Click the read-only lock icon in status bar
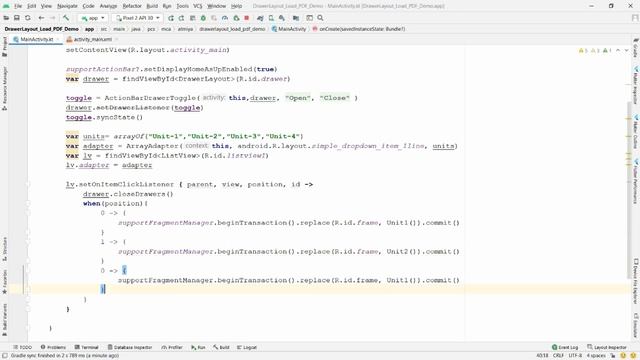The height and width of the screenshot is (360, 640). (612, 356)
